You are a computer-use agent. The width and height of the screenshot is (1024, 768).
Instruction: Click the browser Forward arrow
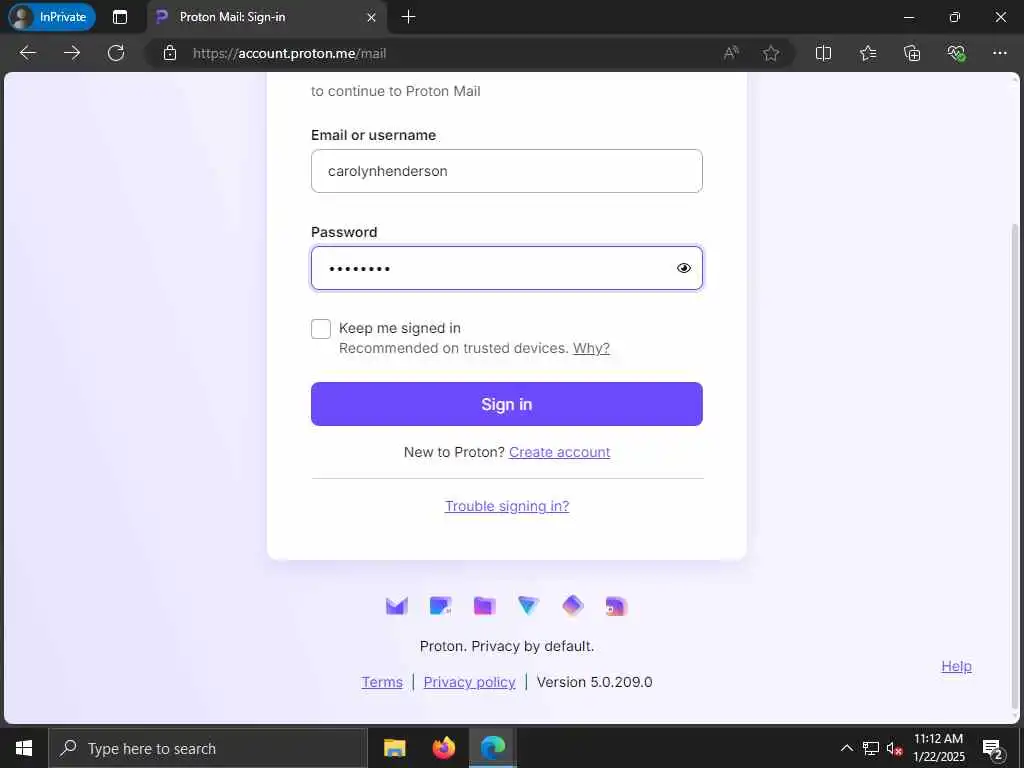tap(72, 53)
